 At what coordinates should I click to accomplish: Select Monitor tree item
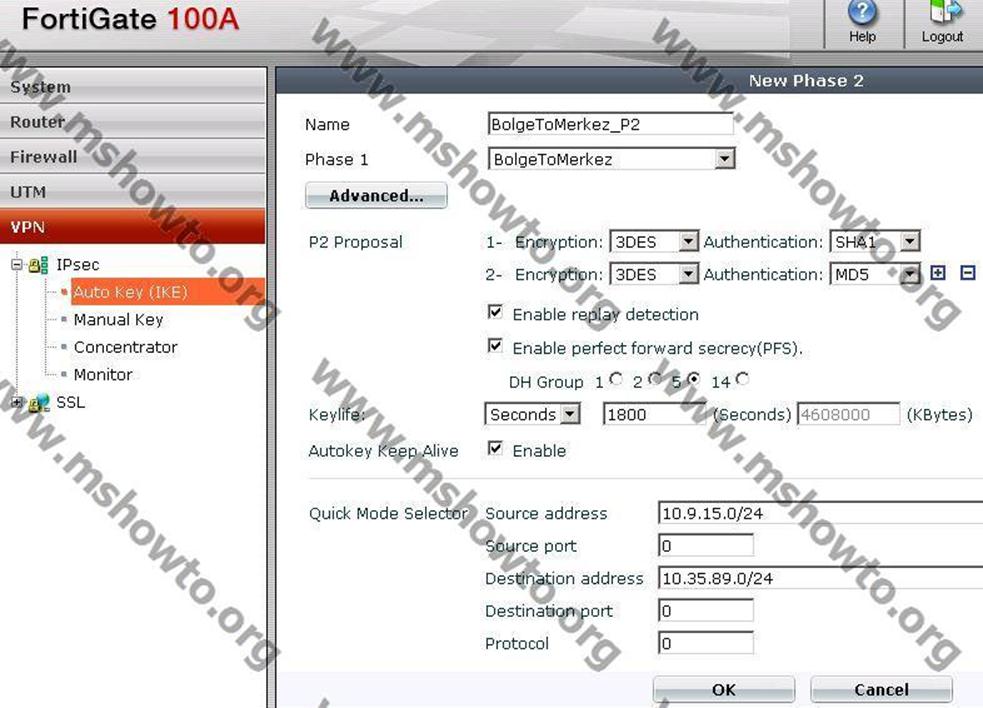[103, 375]
